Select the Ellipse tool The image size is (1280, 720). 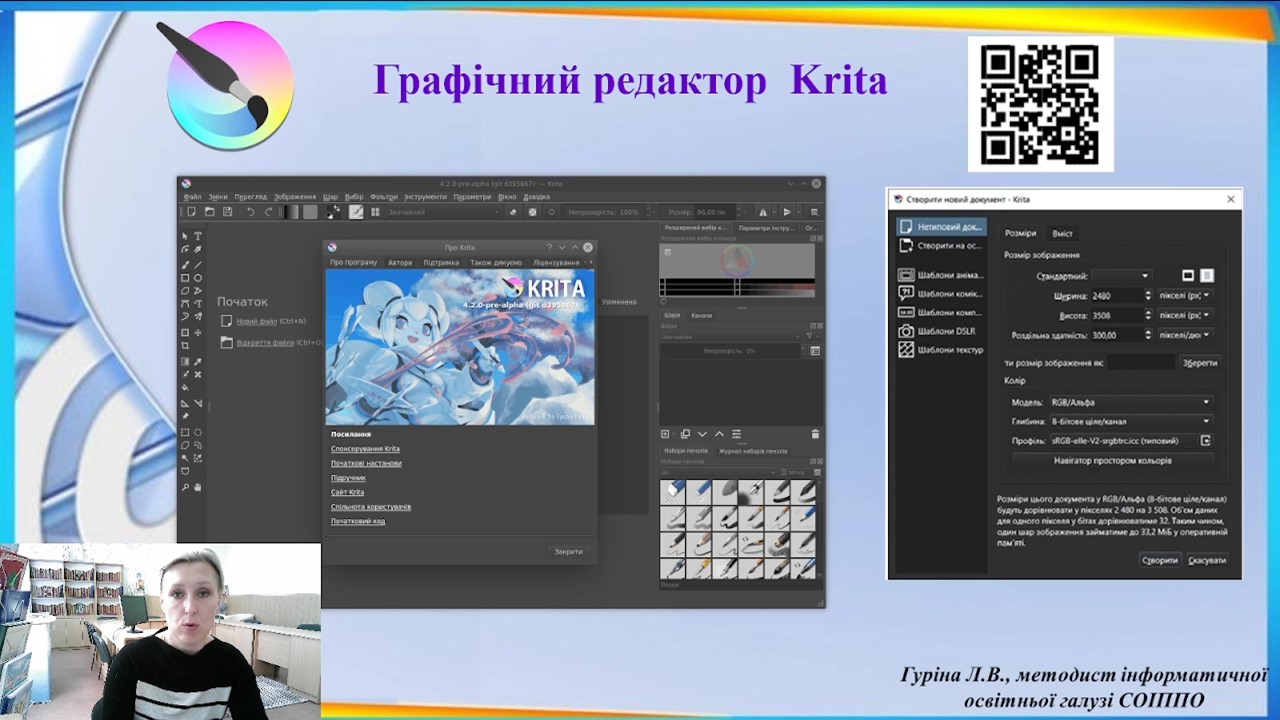click(x=198, y=278)
